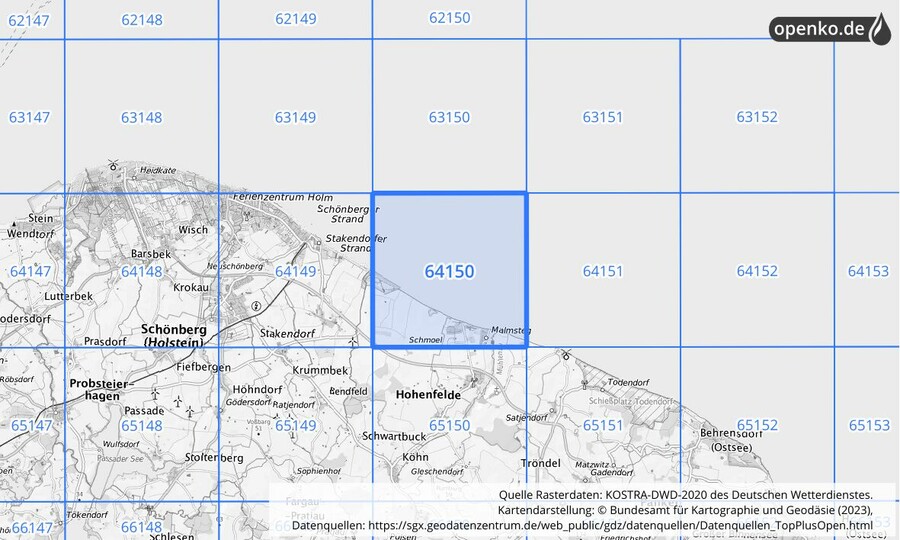
Task: Click grid cell label 65151
Action: tap(603, 425)
